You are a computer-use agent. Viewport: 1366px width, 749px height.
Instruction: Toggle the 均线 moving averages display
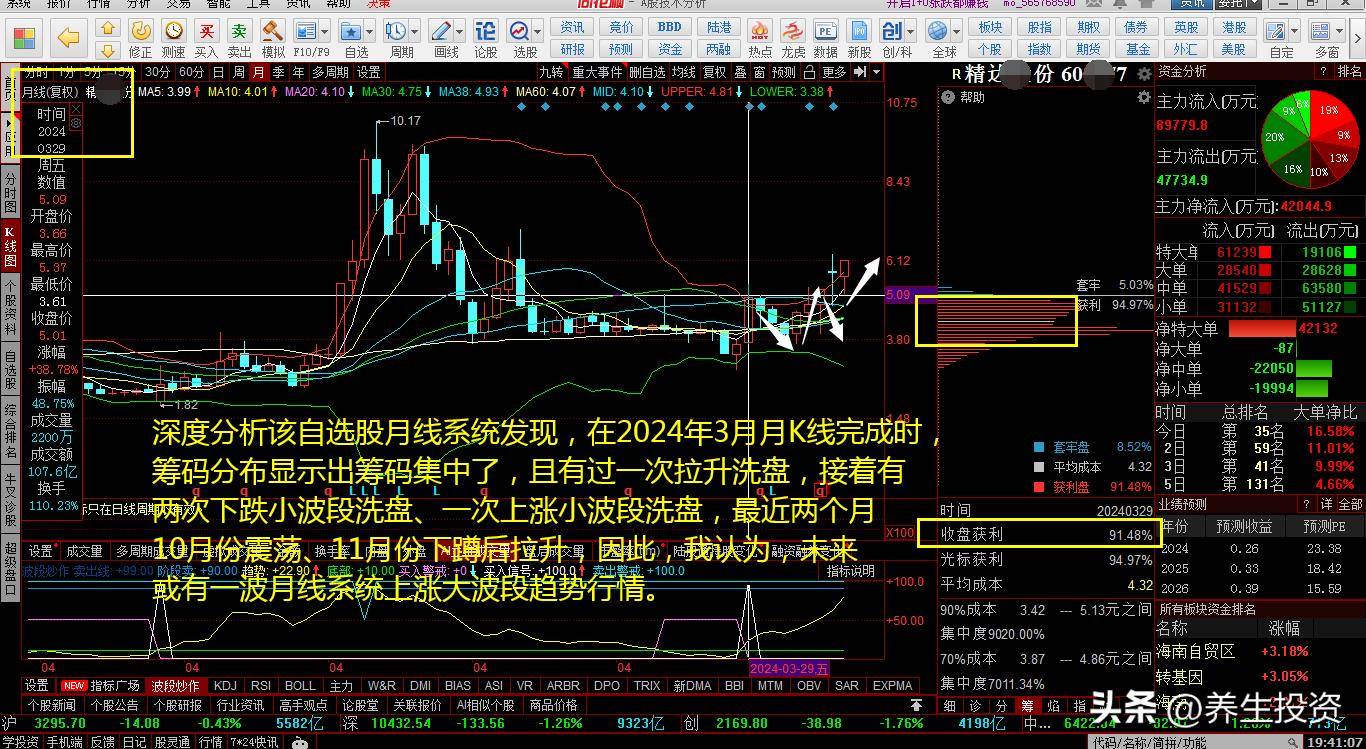683,72
